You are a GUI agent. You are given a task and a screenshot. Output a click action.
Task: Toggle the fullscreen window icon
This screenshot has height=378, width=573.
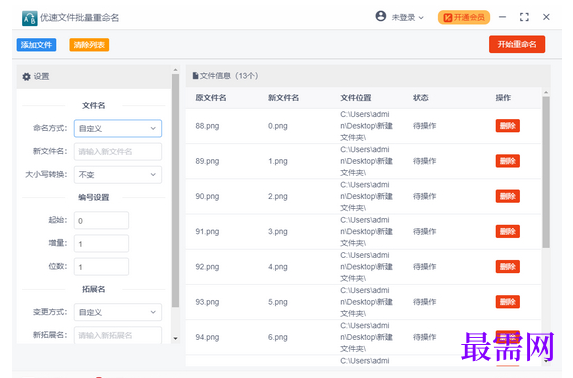(x=524, y=17)
